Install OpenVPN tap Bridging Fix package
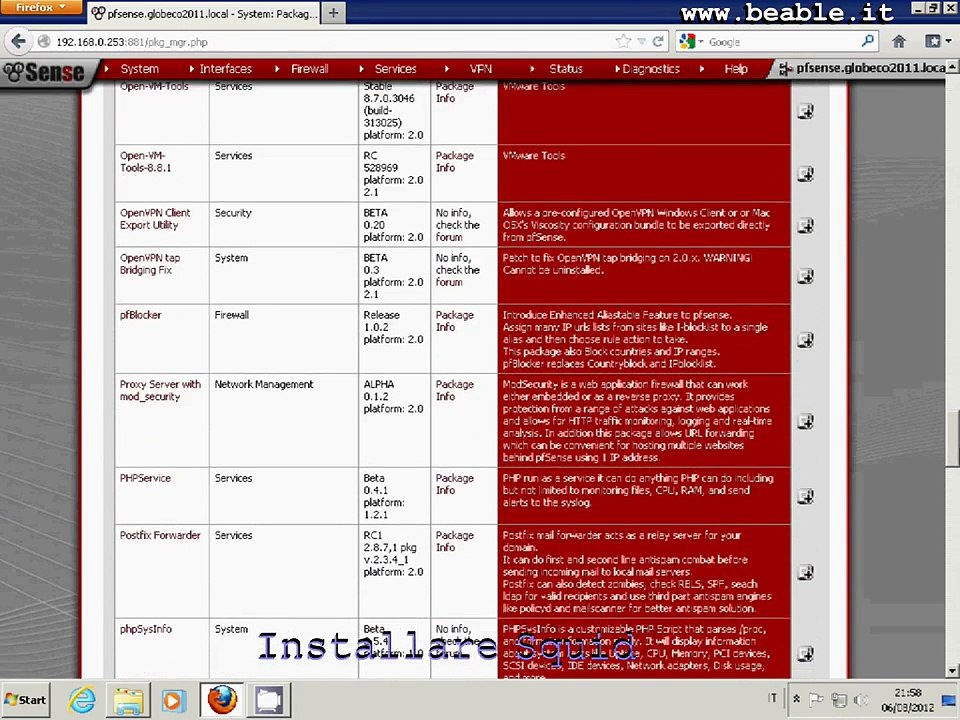 (806, 276)
